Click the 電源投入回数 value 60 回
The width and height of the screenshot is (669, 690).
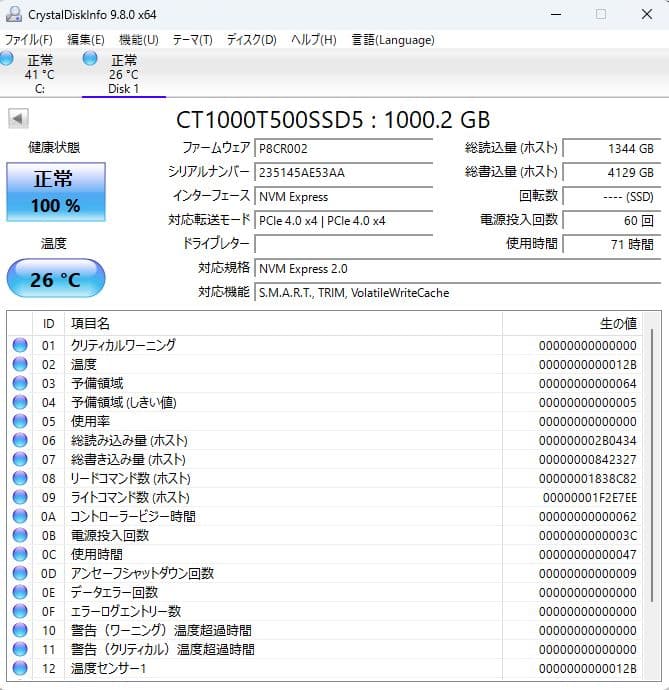[x=612, y=220]
